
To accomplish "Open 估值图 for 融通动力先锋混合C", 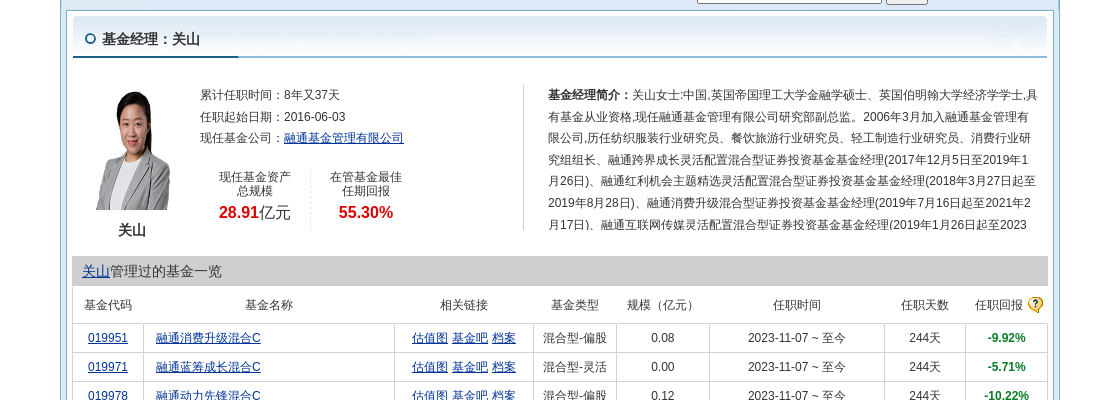I will pos(429,395).
